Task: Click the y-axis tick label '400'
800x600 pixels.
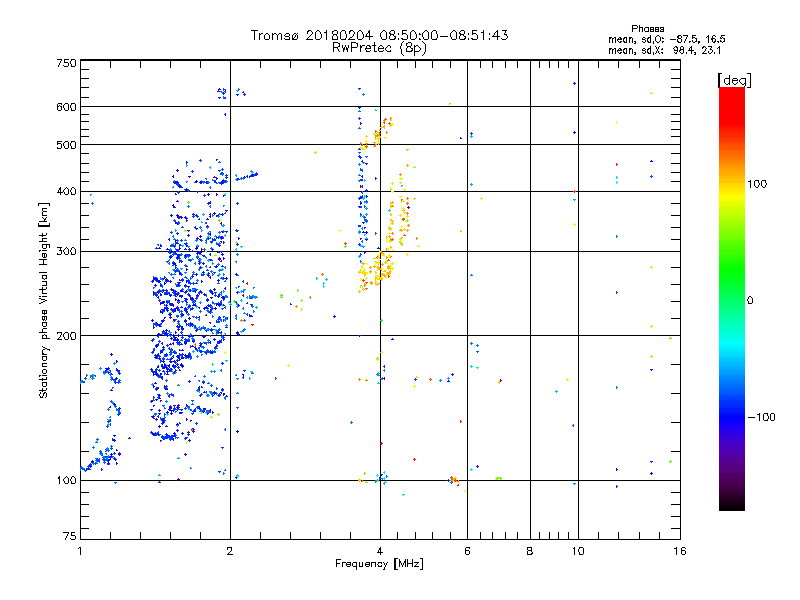Action: coord(66,191)
